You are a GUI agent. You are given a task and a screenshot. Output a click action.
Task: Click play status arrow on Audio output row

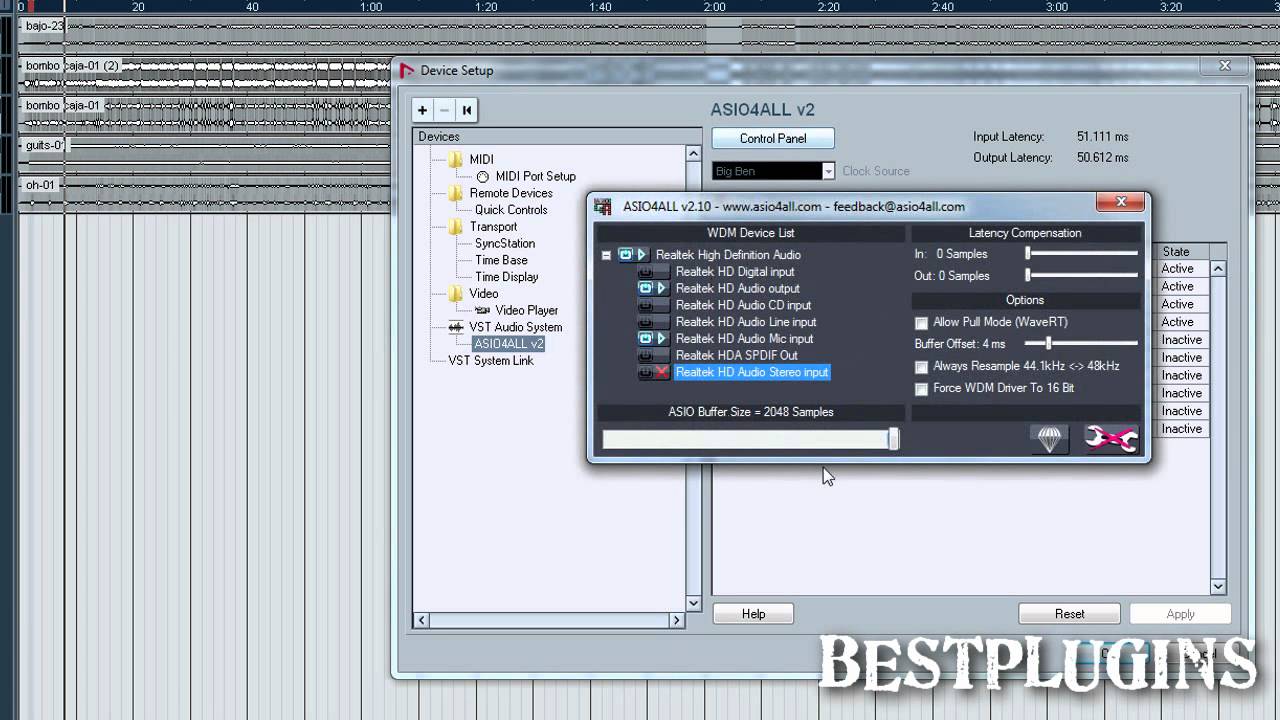point(662,288)
